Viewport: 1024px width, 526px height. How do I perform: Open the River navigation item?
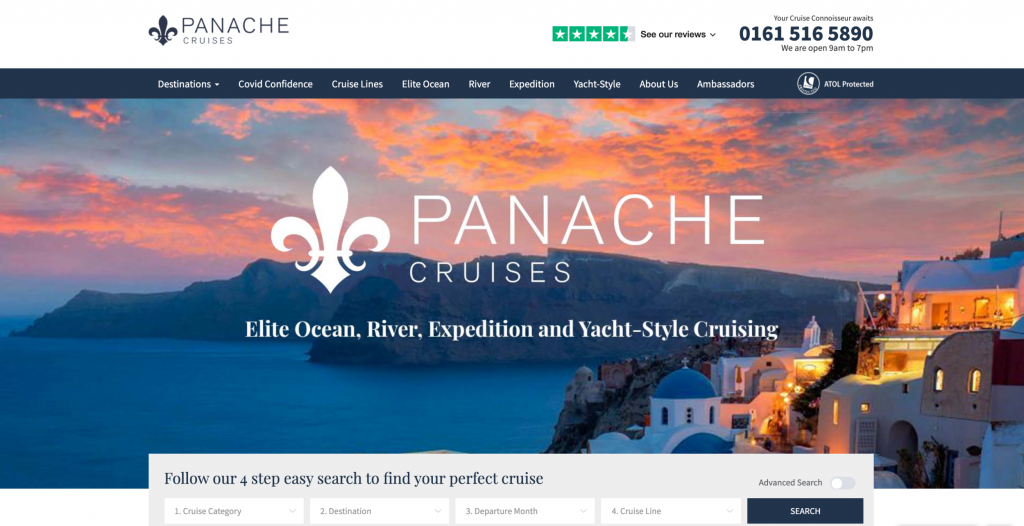click(x=479, y=84)
